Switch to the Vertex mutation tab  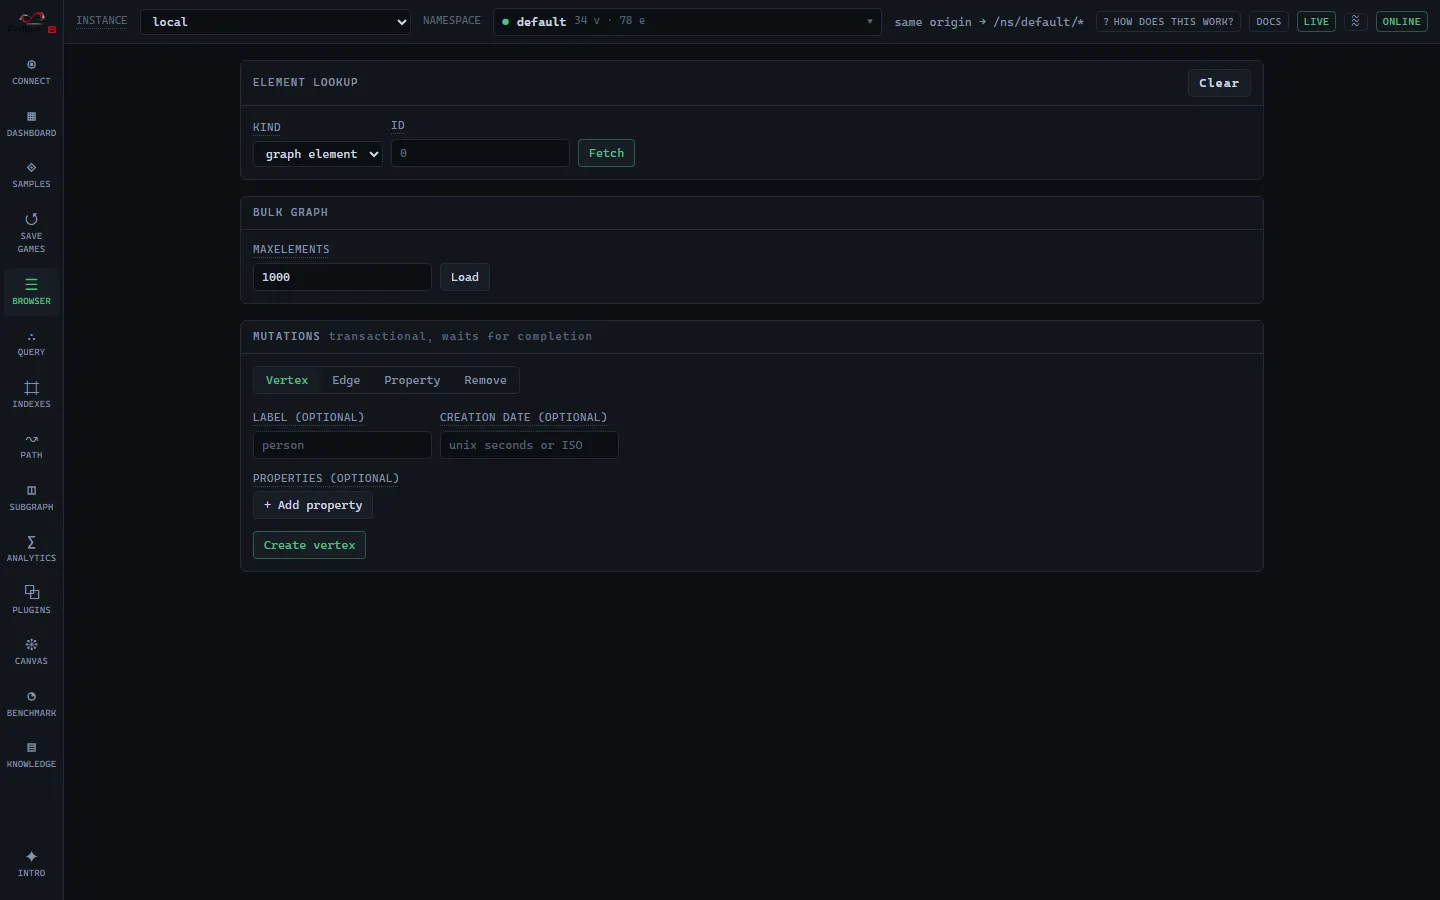point(287,380)
